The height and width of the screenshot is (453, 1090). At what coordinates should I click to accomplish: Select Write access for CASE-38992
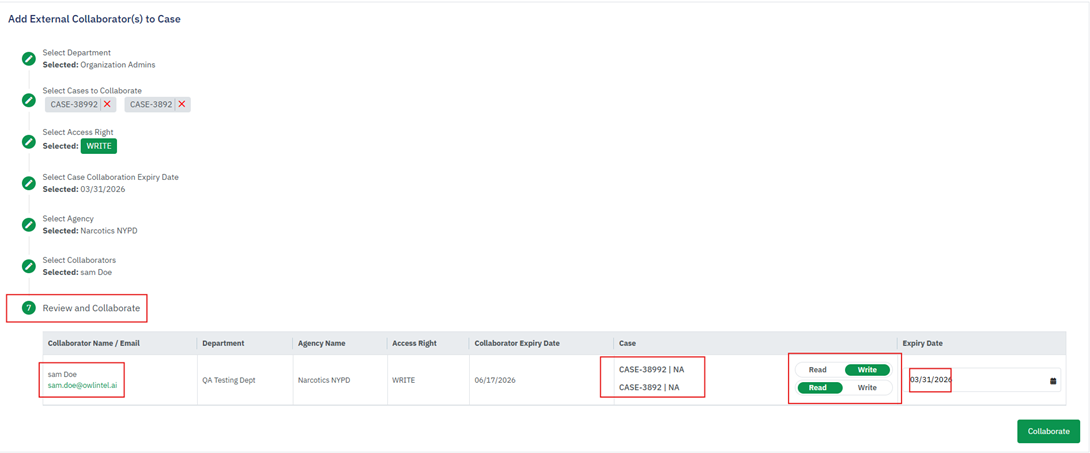[867, 370]
